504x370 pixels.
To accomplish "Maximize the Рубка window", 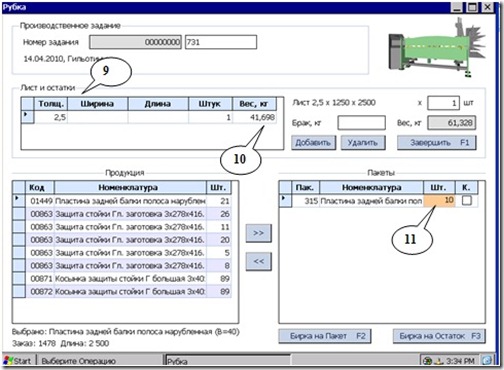I will click(x=472, y=7).
